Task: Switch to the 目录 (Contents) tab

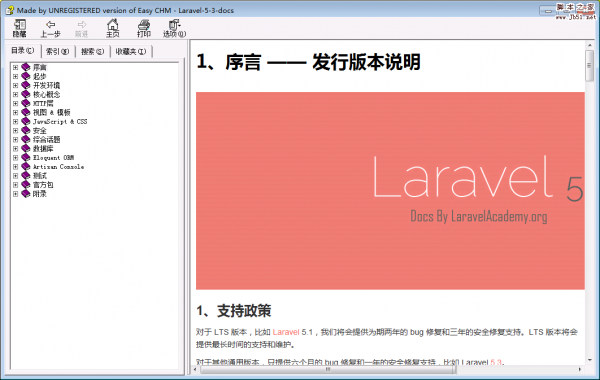Action: click(23, 51)
